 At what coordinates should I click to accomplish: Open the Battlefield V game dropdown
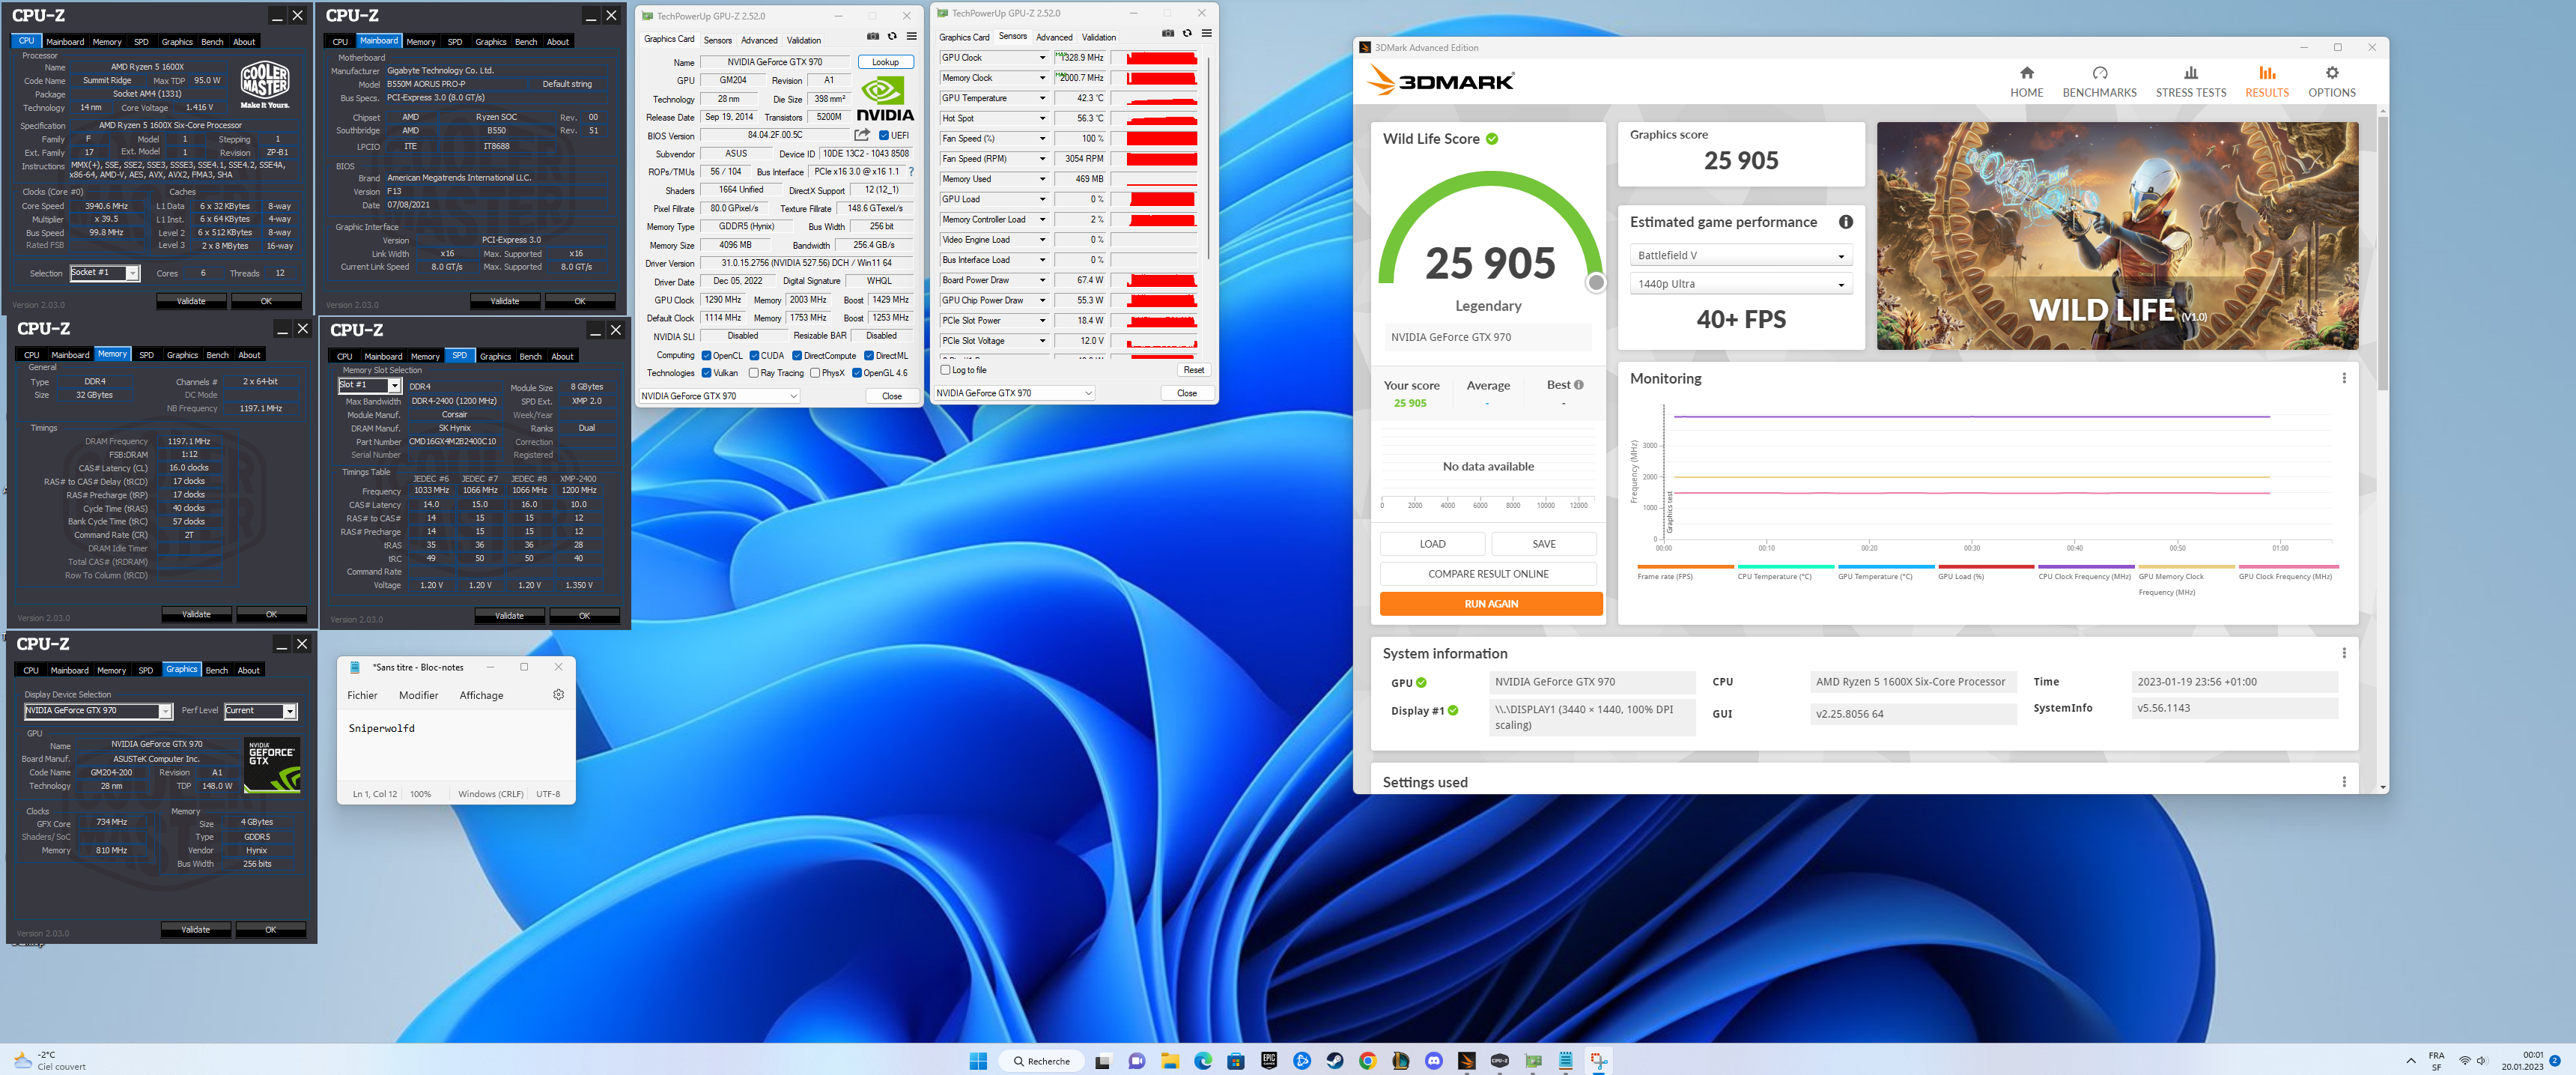[x=1740, y=256]
